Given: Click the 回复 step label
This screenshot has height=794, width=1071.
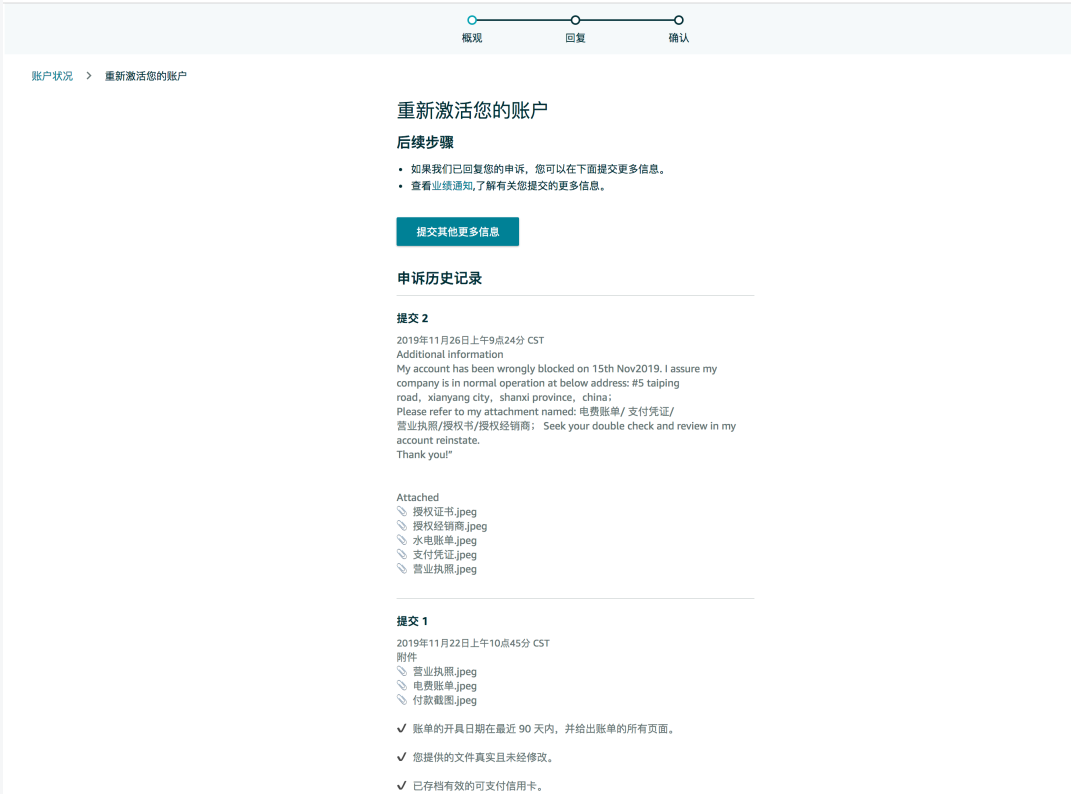Looking at the screenshot, I should click(575, 38).
